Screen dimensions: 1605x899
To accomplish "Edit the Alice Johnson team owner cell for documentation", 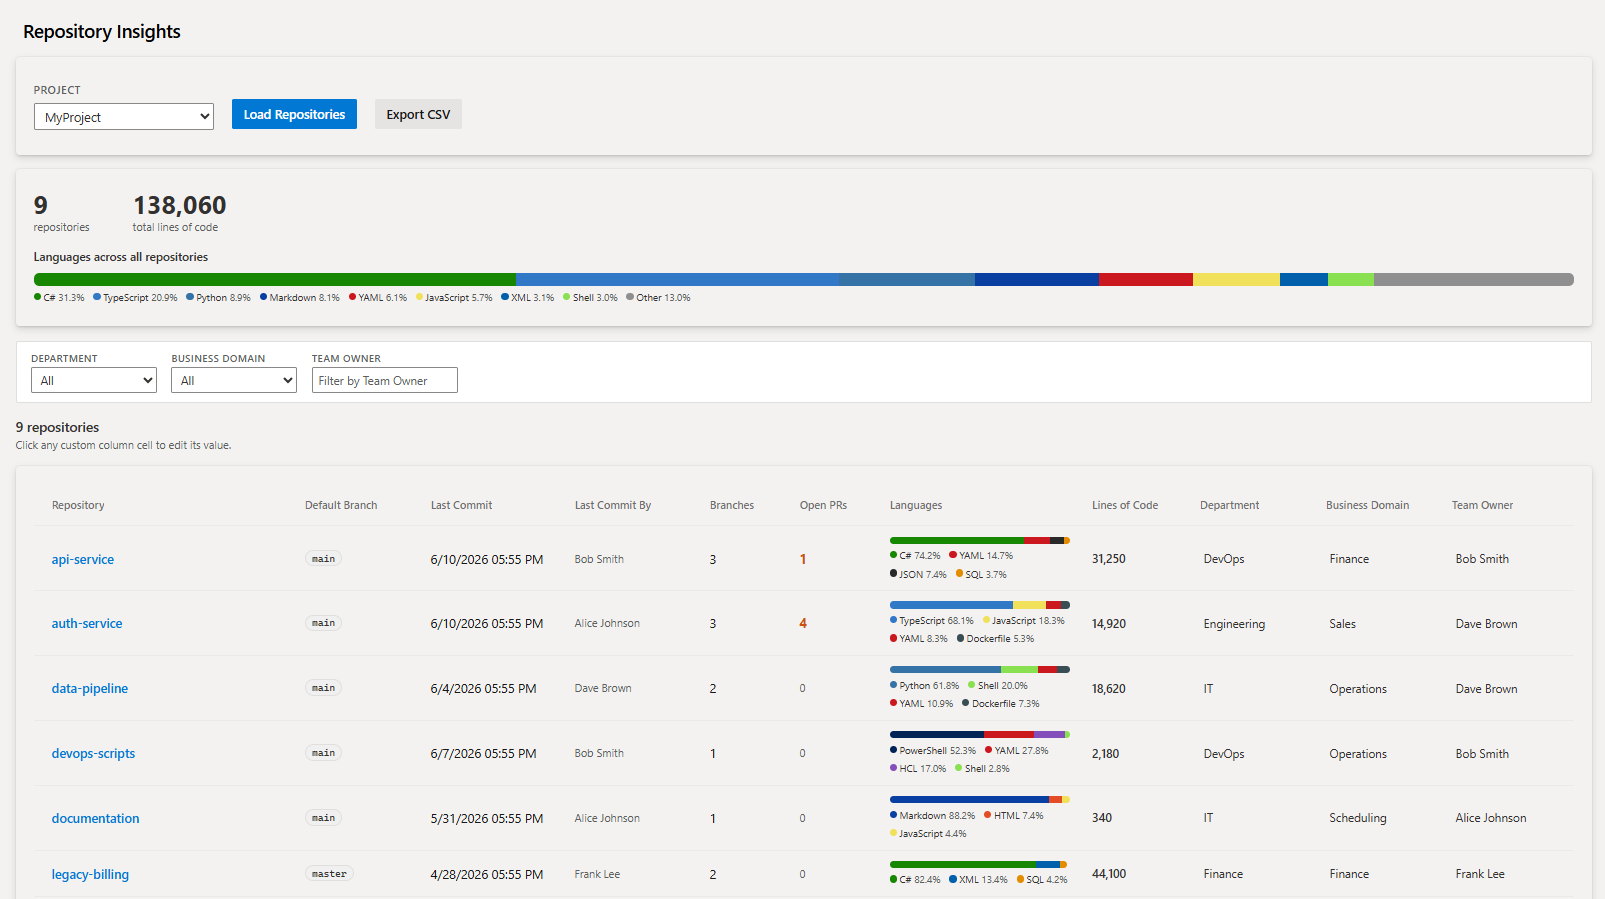I will (1491, 818).
